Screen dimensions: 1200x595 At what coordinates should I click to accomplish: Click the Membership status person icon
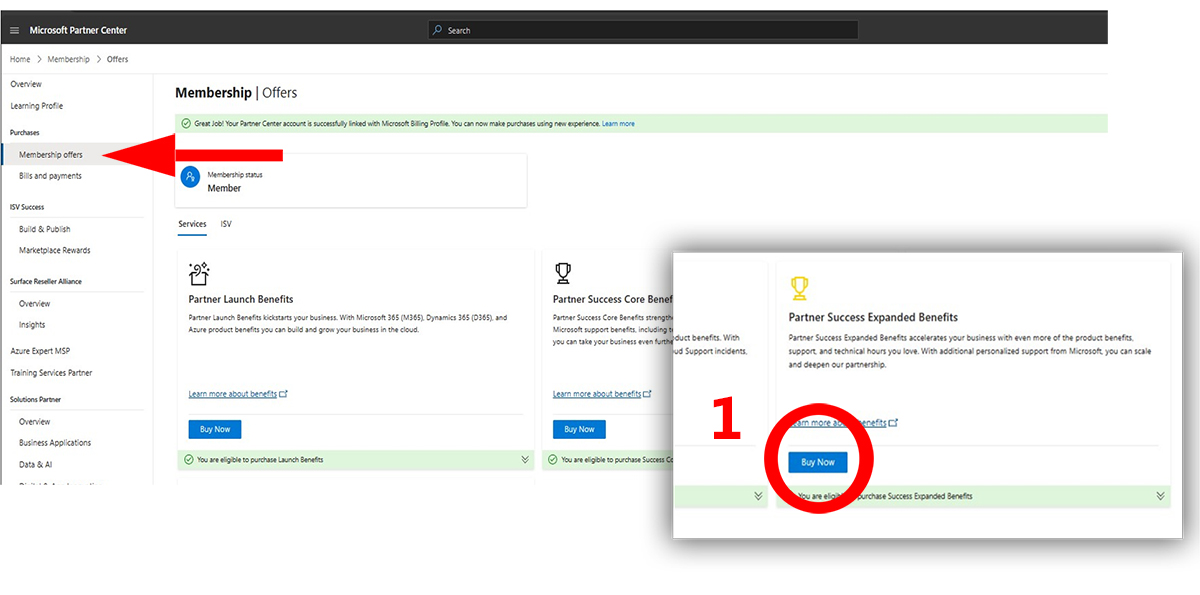click(190, 177)
